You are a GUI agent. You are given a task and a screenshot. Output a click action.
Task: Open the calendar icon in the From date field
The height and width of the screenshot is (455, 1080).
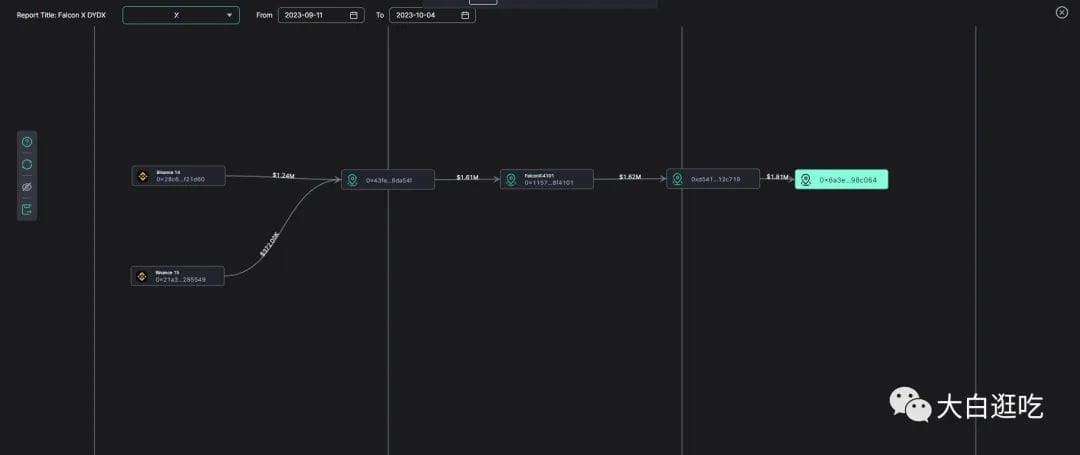(x=353, y=15)
